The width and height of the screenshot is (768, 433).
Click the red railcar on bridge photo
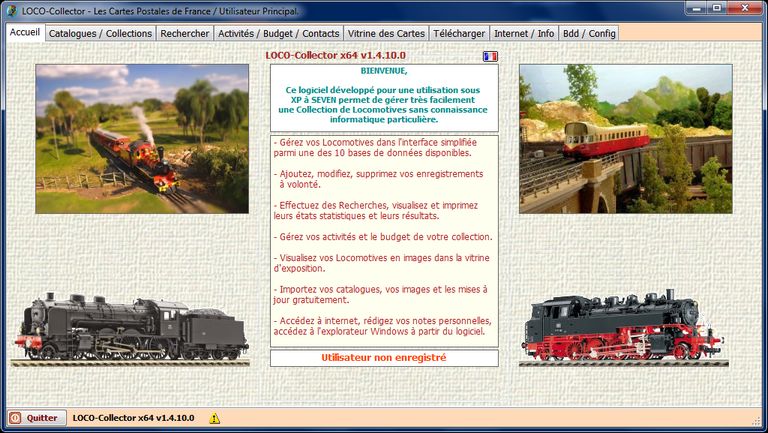coord(626,139)
